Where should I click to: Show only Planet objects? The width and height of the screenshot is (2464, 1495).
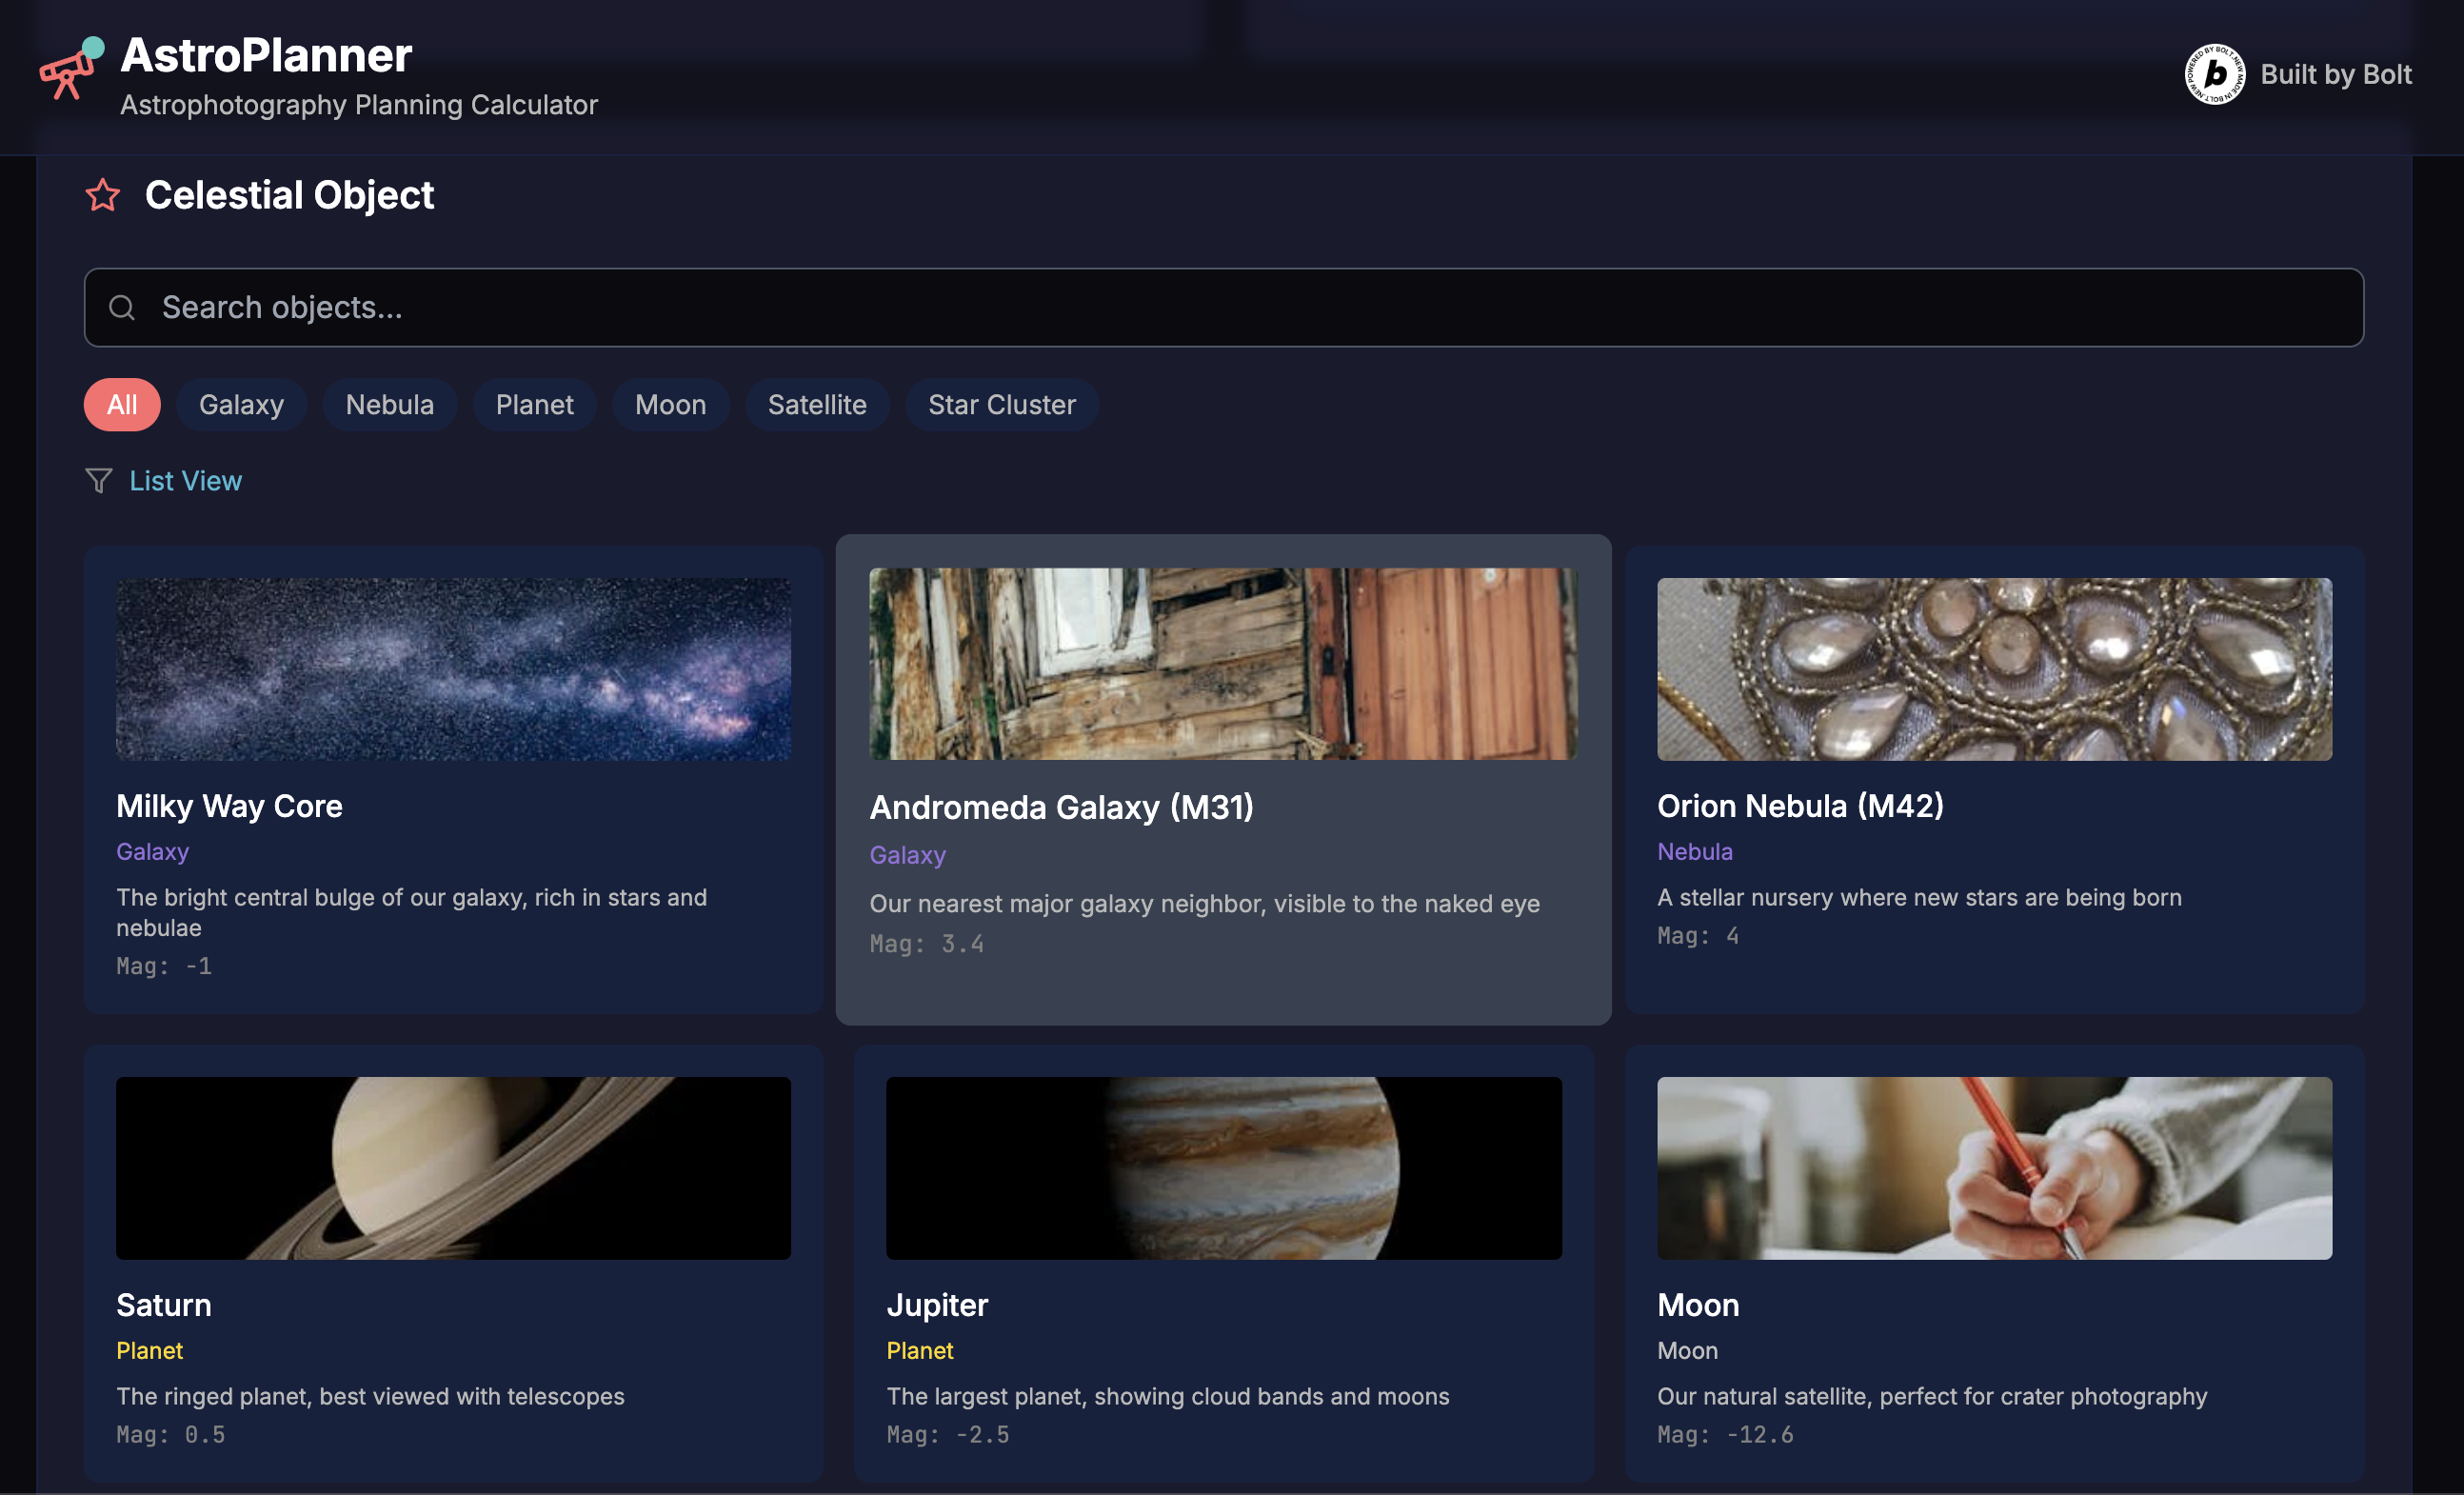(534, 405)
